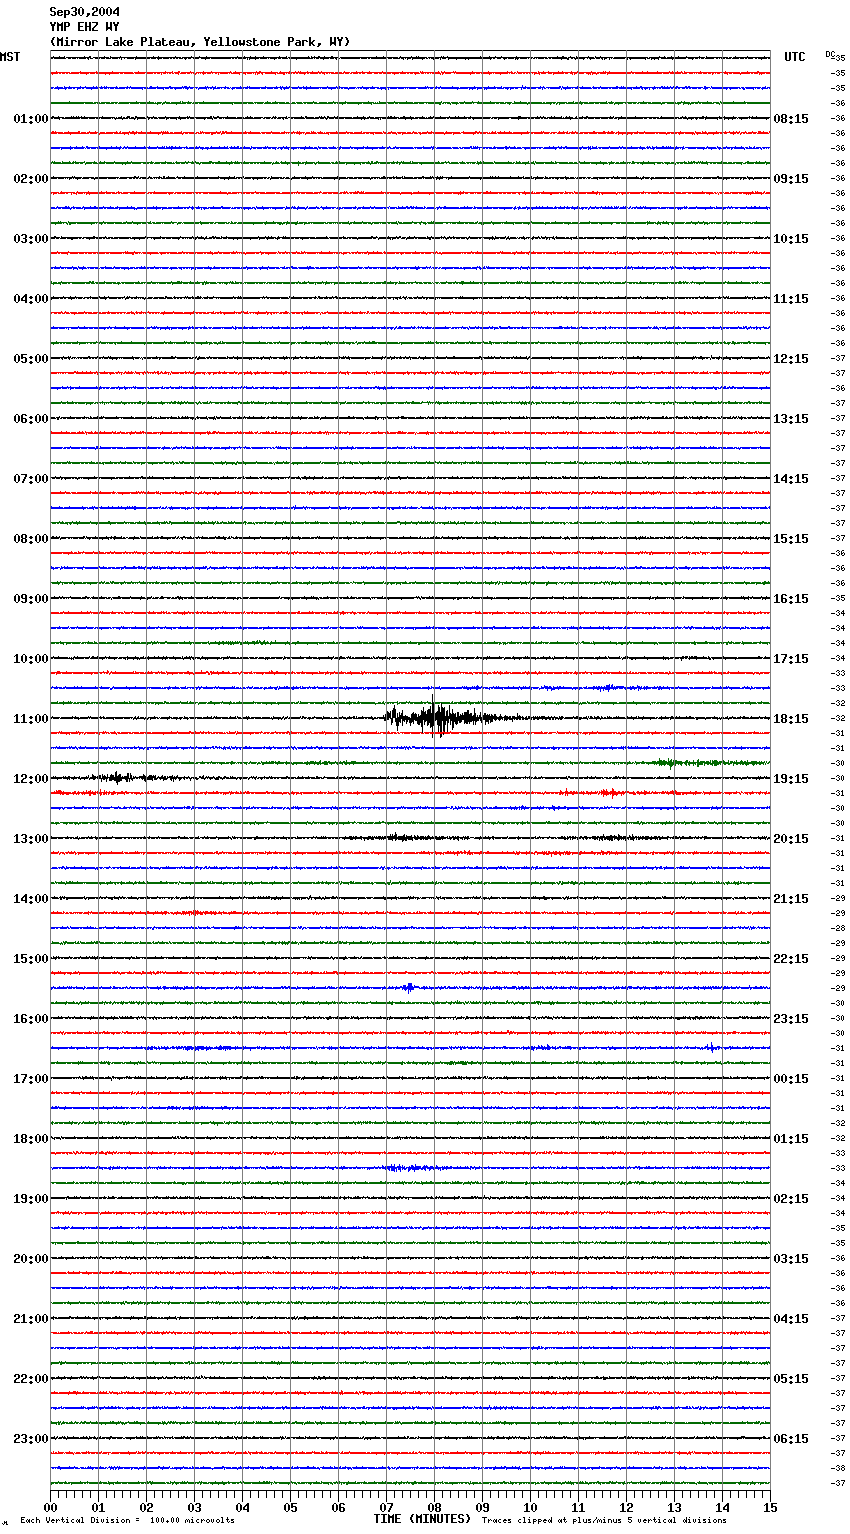Select the 08:15 UTC time label

791,119
